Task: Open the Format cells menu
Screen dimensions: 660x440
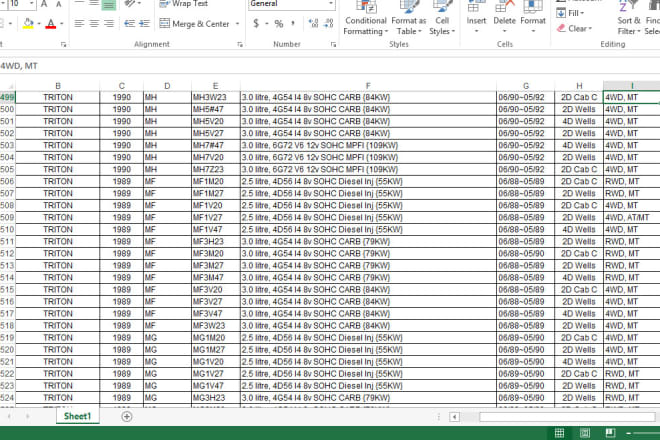Action: click(x=533, y=18)
